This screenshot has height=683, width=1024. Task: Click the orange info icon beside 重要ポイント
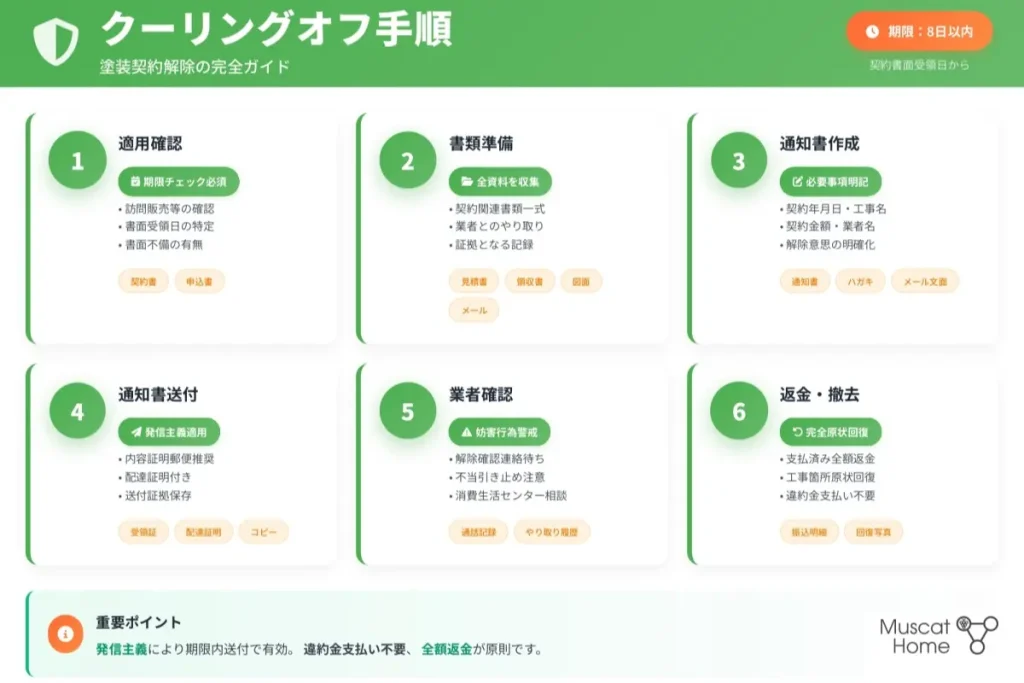[65, 633]
